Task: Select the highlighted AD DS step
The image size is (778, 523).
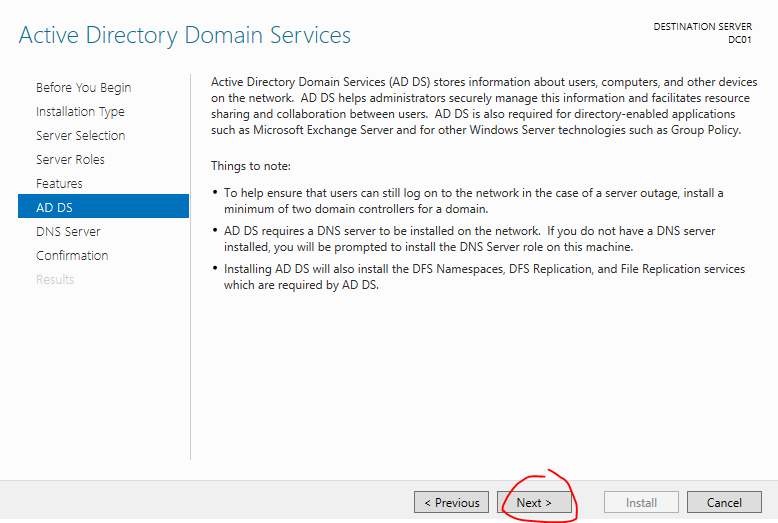Action: pyautogui.click(x=103, y=206)
